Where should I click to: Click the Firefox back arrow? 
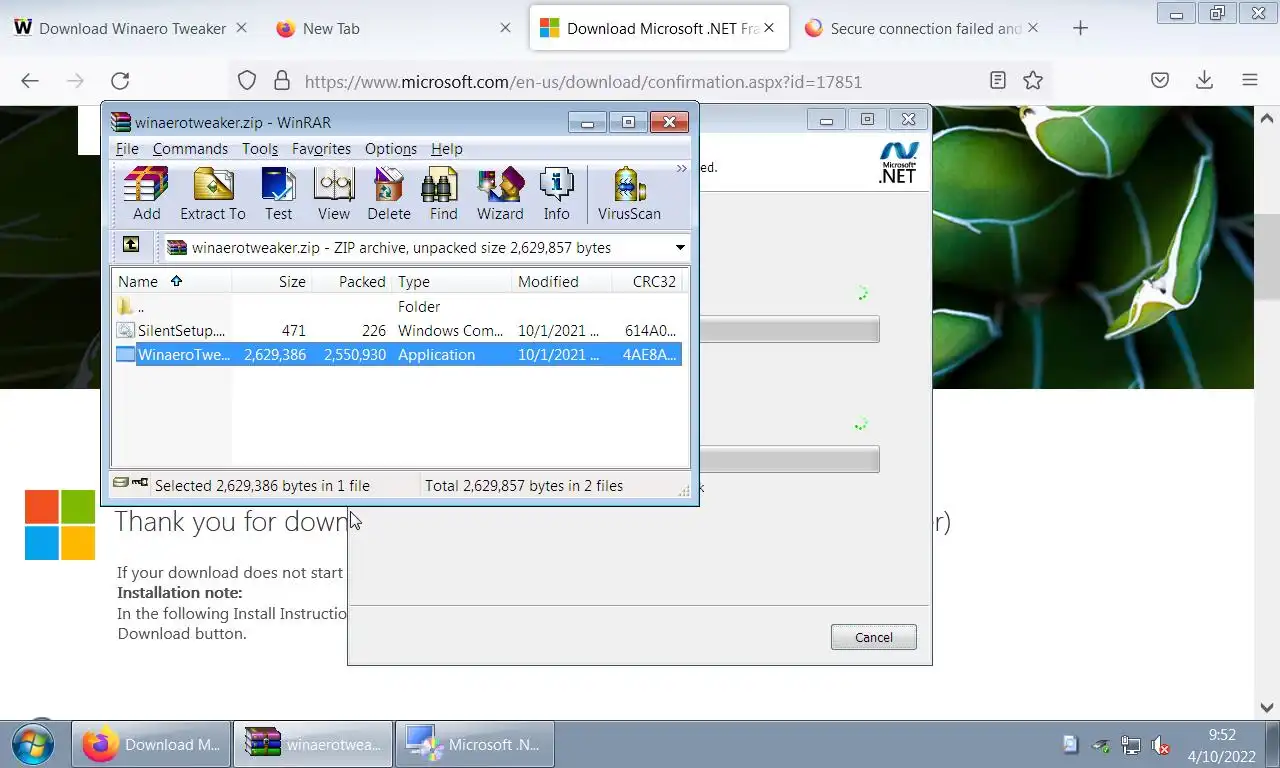(30, 81)
